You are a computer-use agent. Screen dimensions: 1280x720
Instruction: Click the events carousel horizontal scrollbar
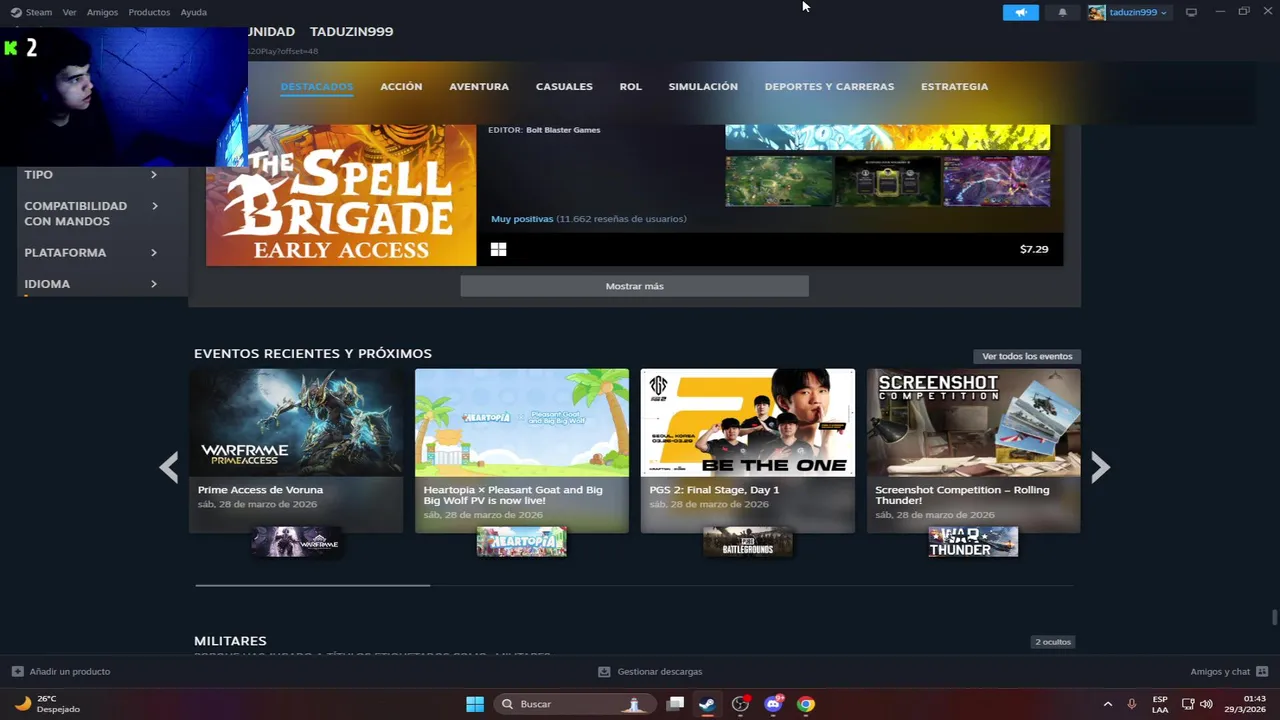coord(312,585)
